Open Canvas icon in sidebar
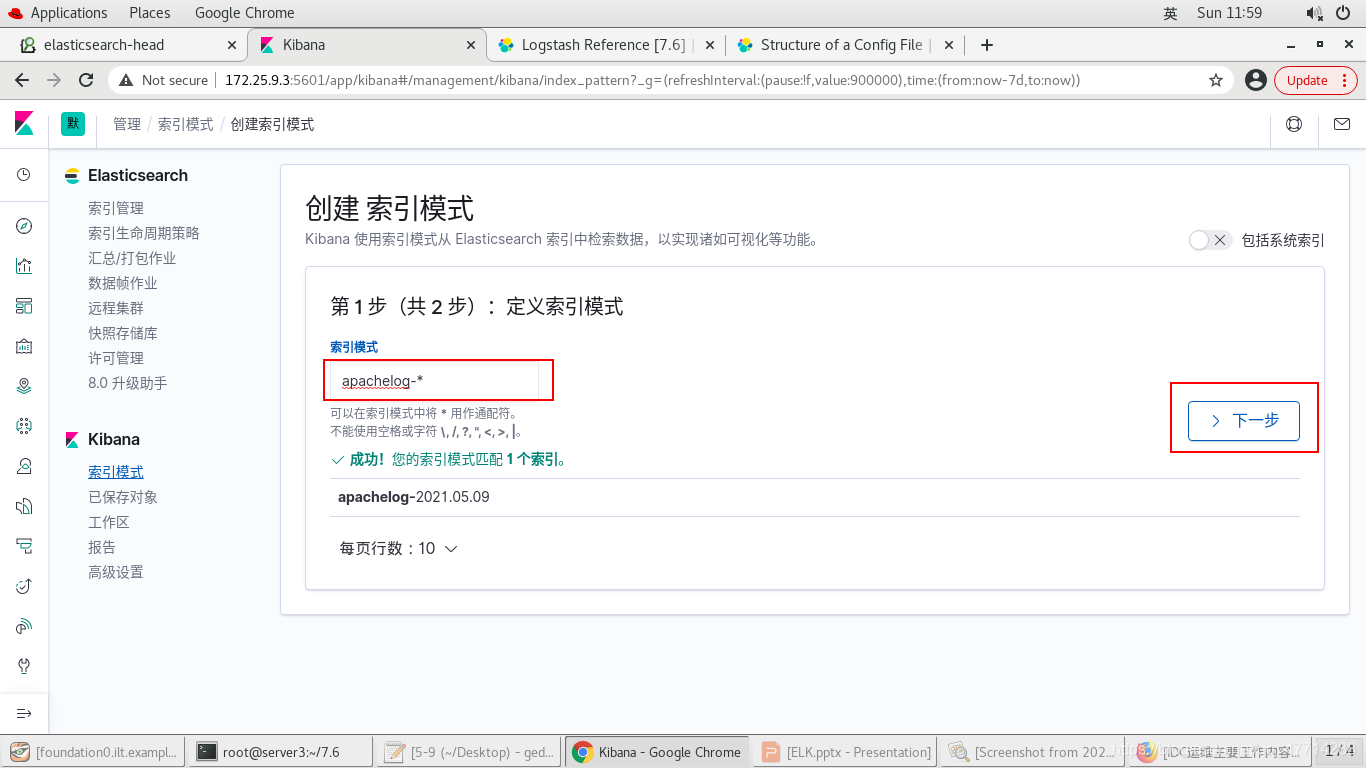Screen dimensions: 1366x768 [24, 346]
